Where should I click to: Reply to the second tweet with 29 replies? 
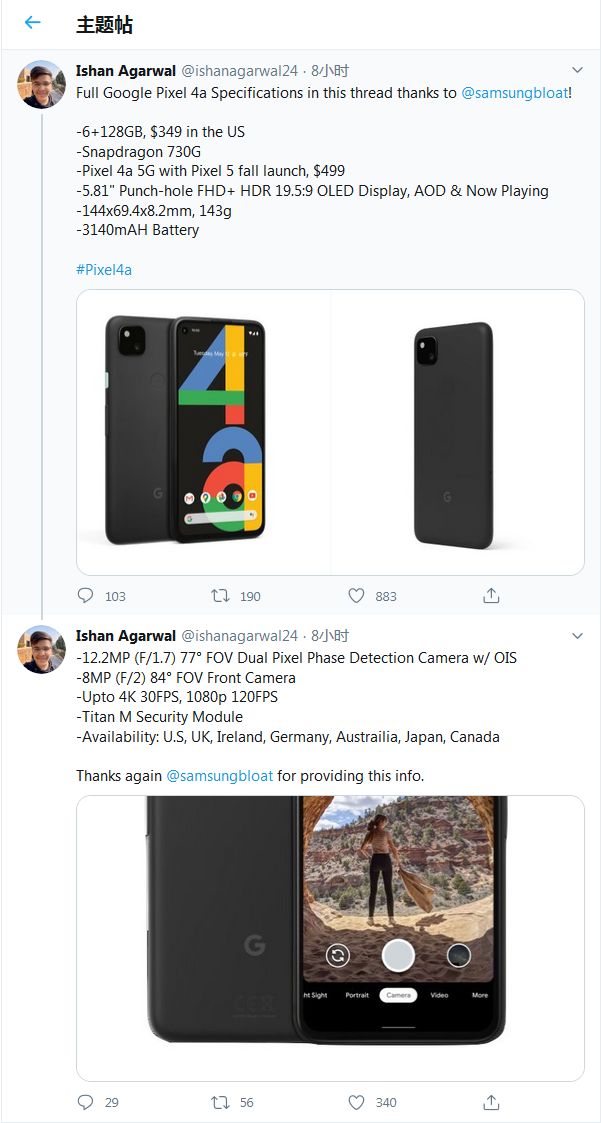click(85, 1102)
